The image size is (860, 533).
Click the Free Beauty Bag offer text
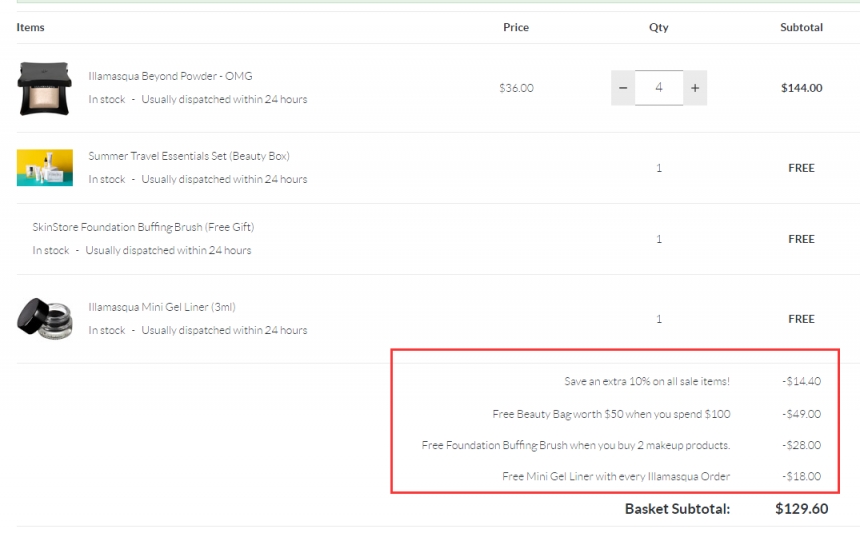pos(611,413)
